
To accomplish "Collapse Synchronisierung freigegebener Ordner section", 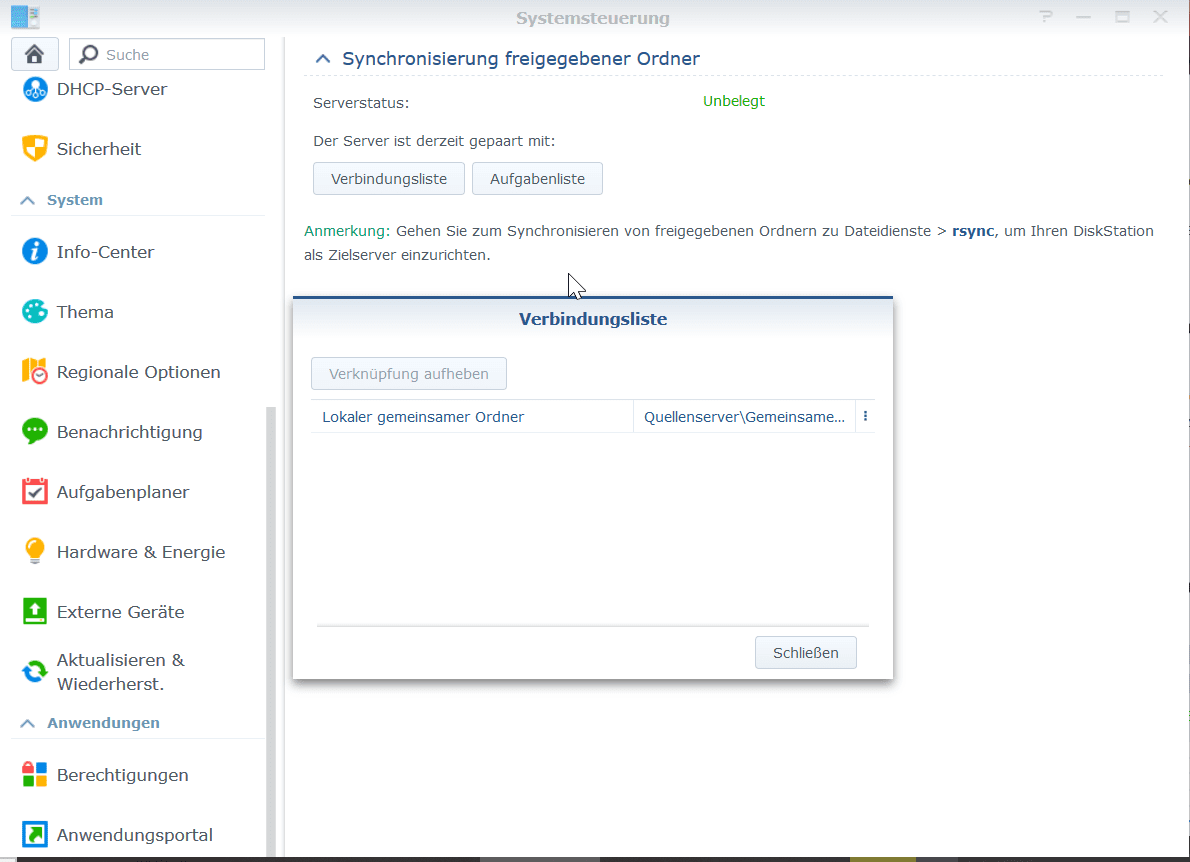I will click(x=322, y=59).
